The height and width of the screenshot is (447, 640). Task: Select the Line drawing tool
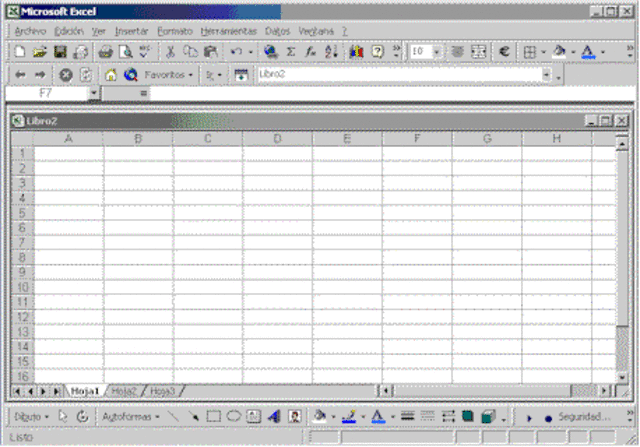click(x=173, y=417)
